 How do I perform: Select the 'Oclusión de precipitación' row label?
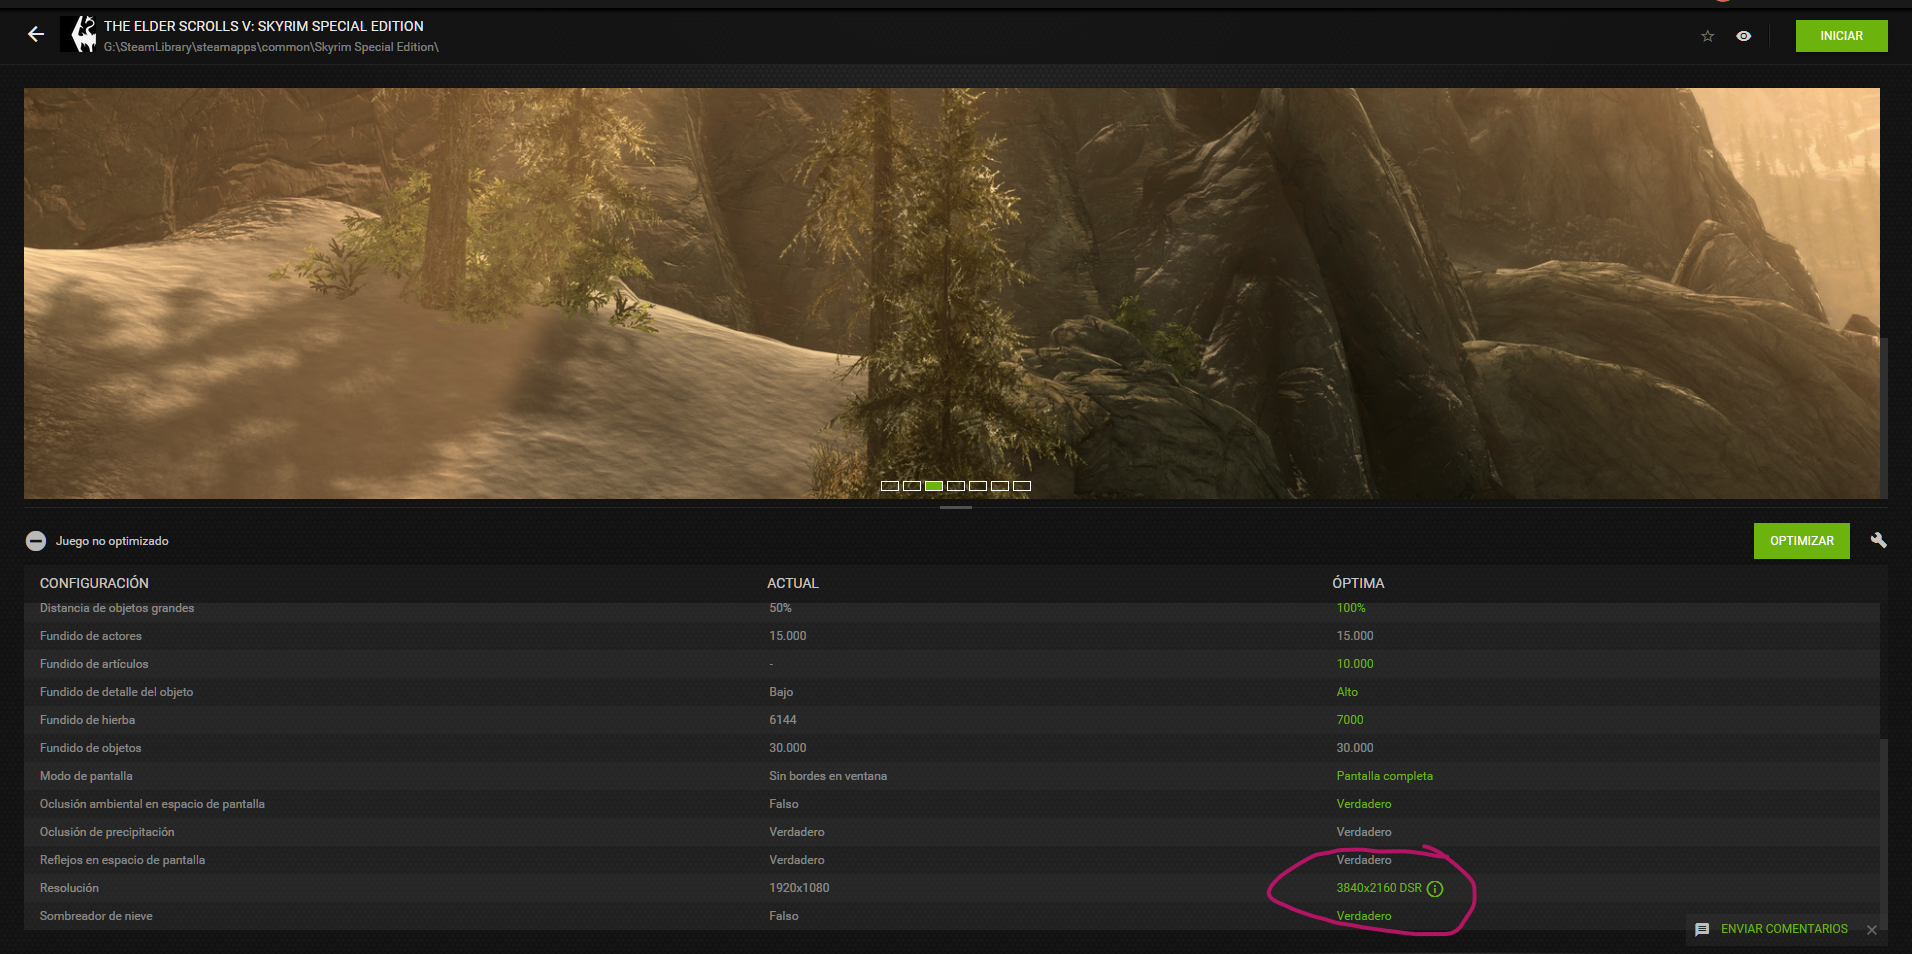point(107,832)
